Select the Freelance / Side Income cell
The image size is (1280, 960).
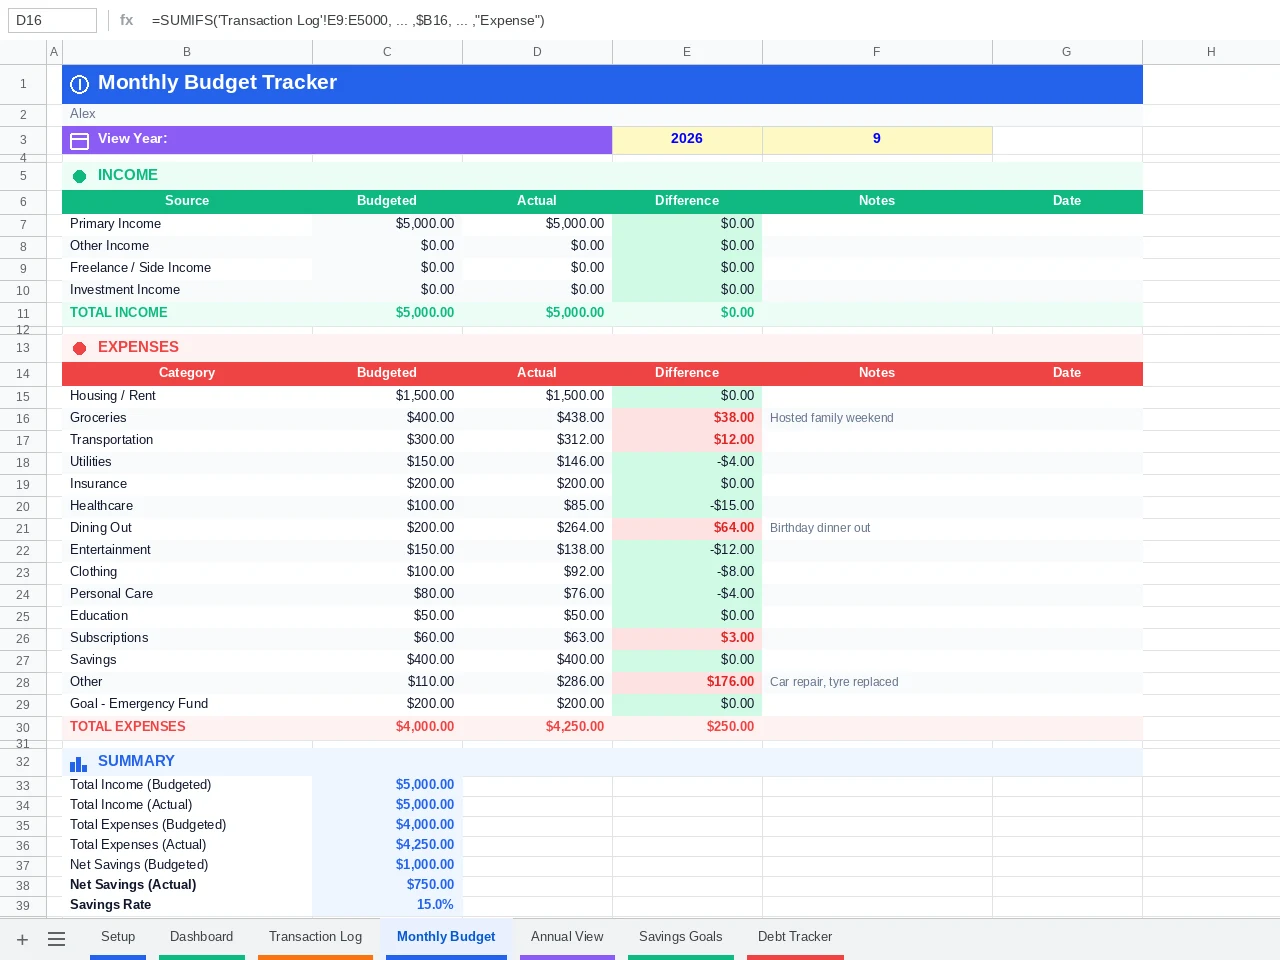pos(187,268)
